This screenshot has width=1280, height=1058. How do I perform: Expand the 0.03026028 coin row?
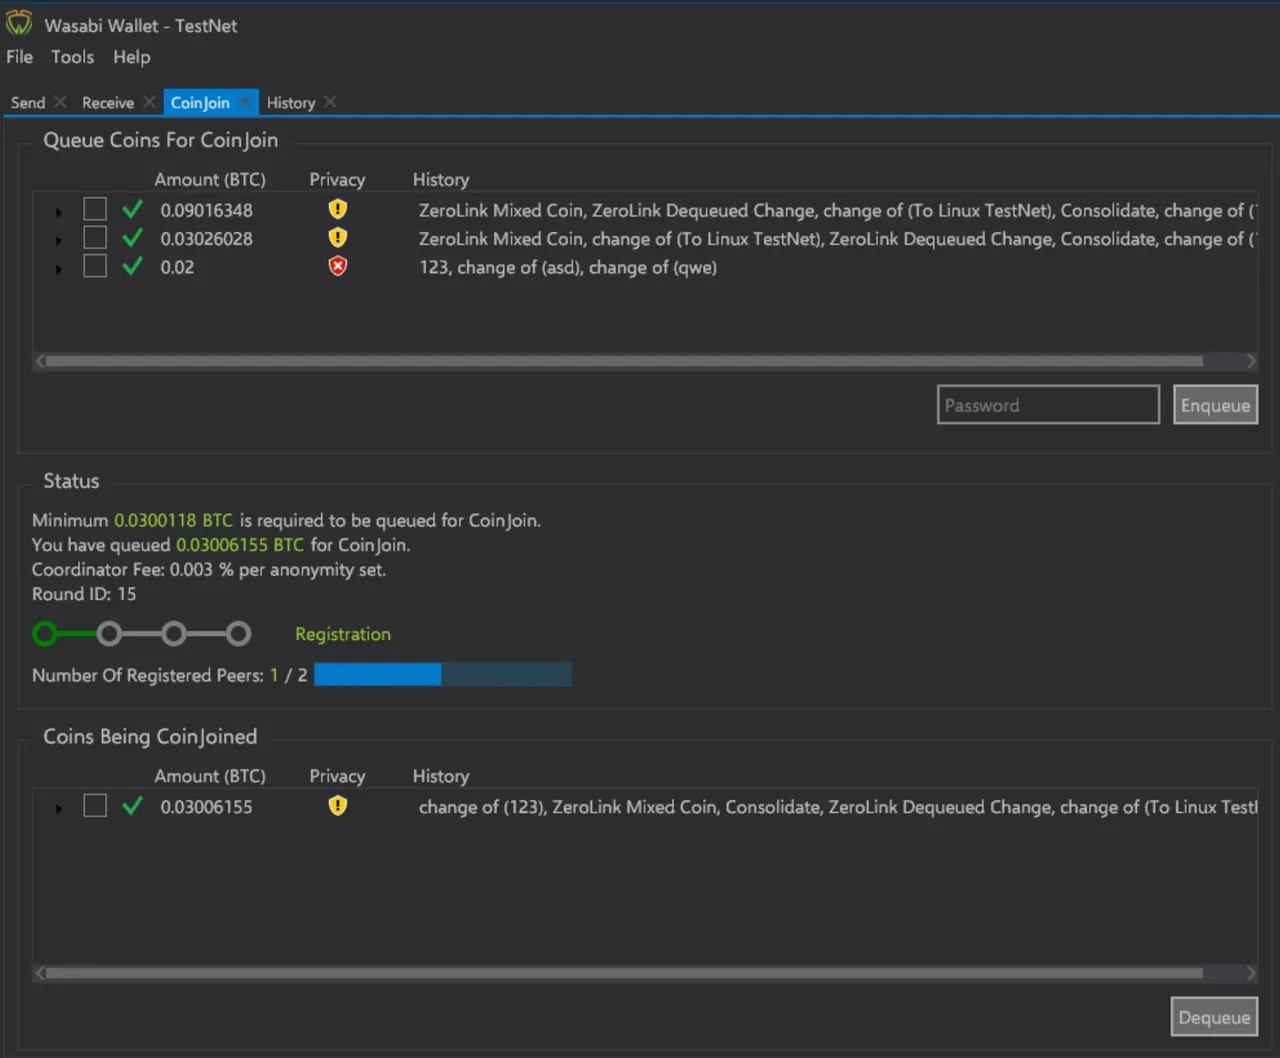pyautogui.click(x=58, y=240)
